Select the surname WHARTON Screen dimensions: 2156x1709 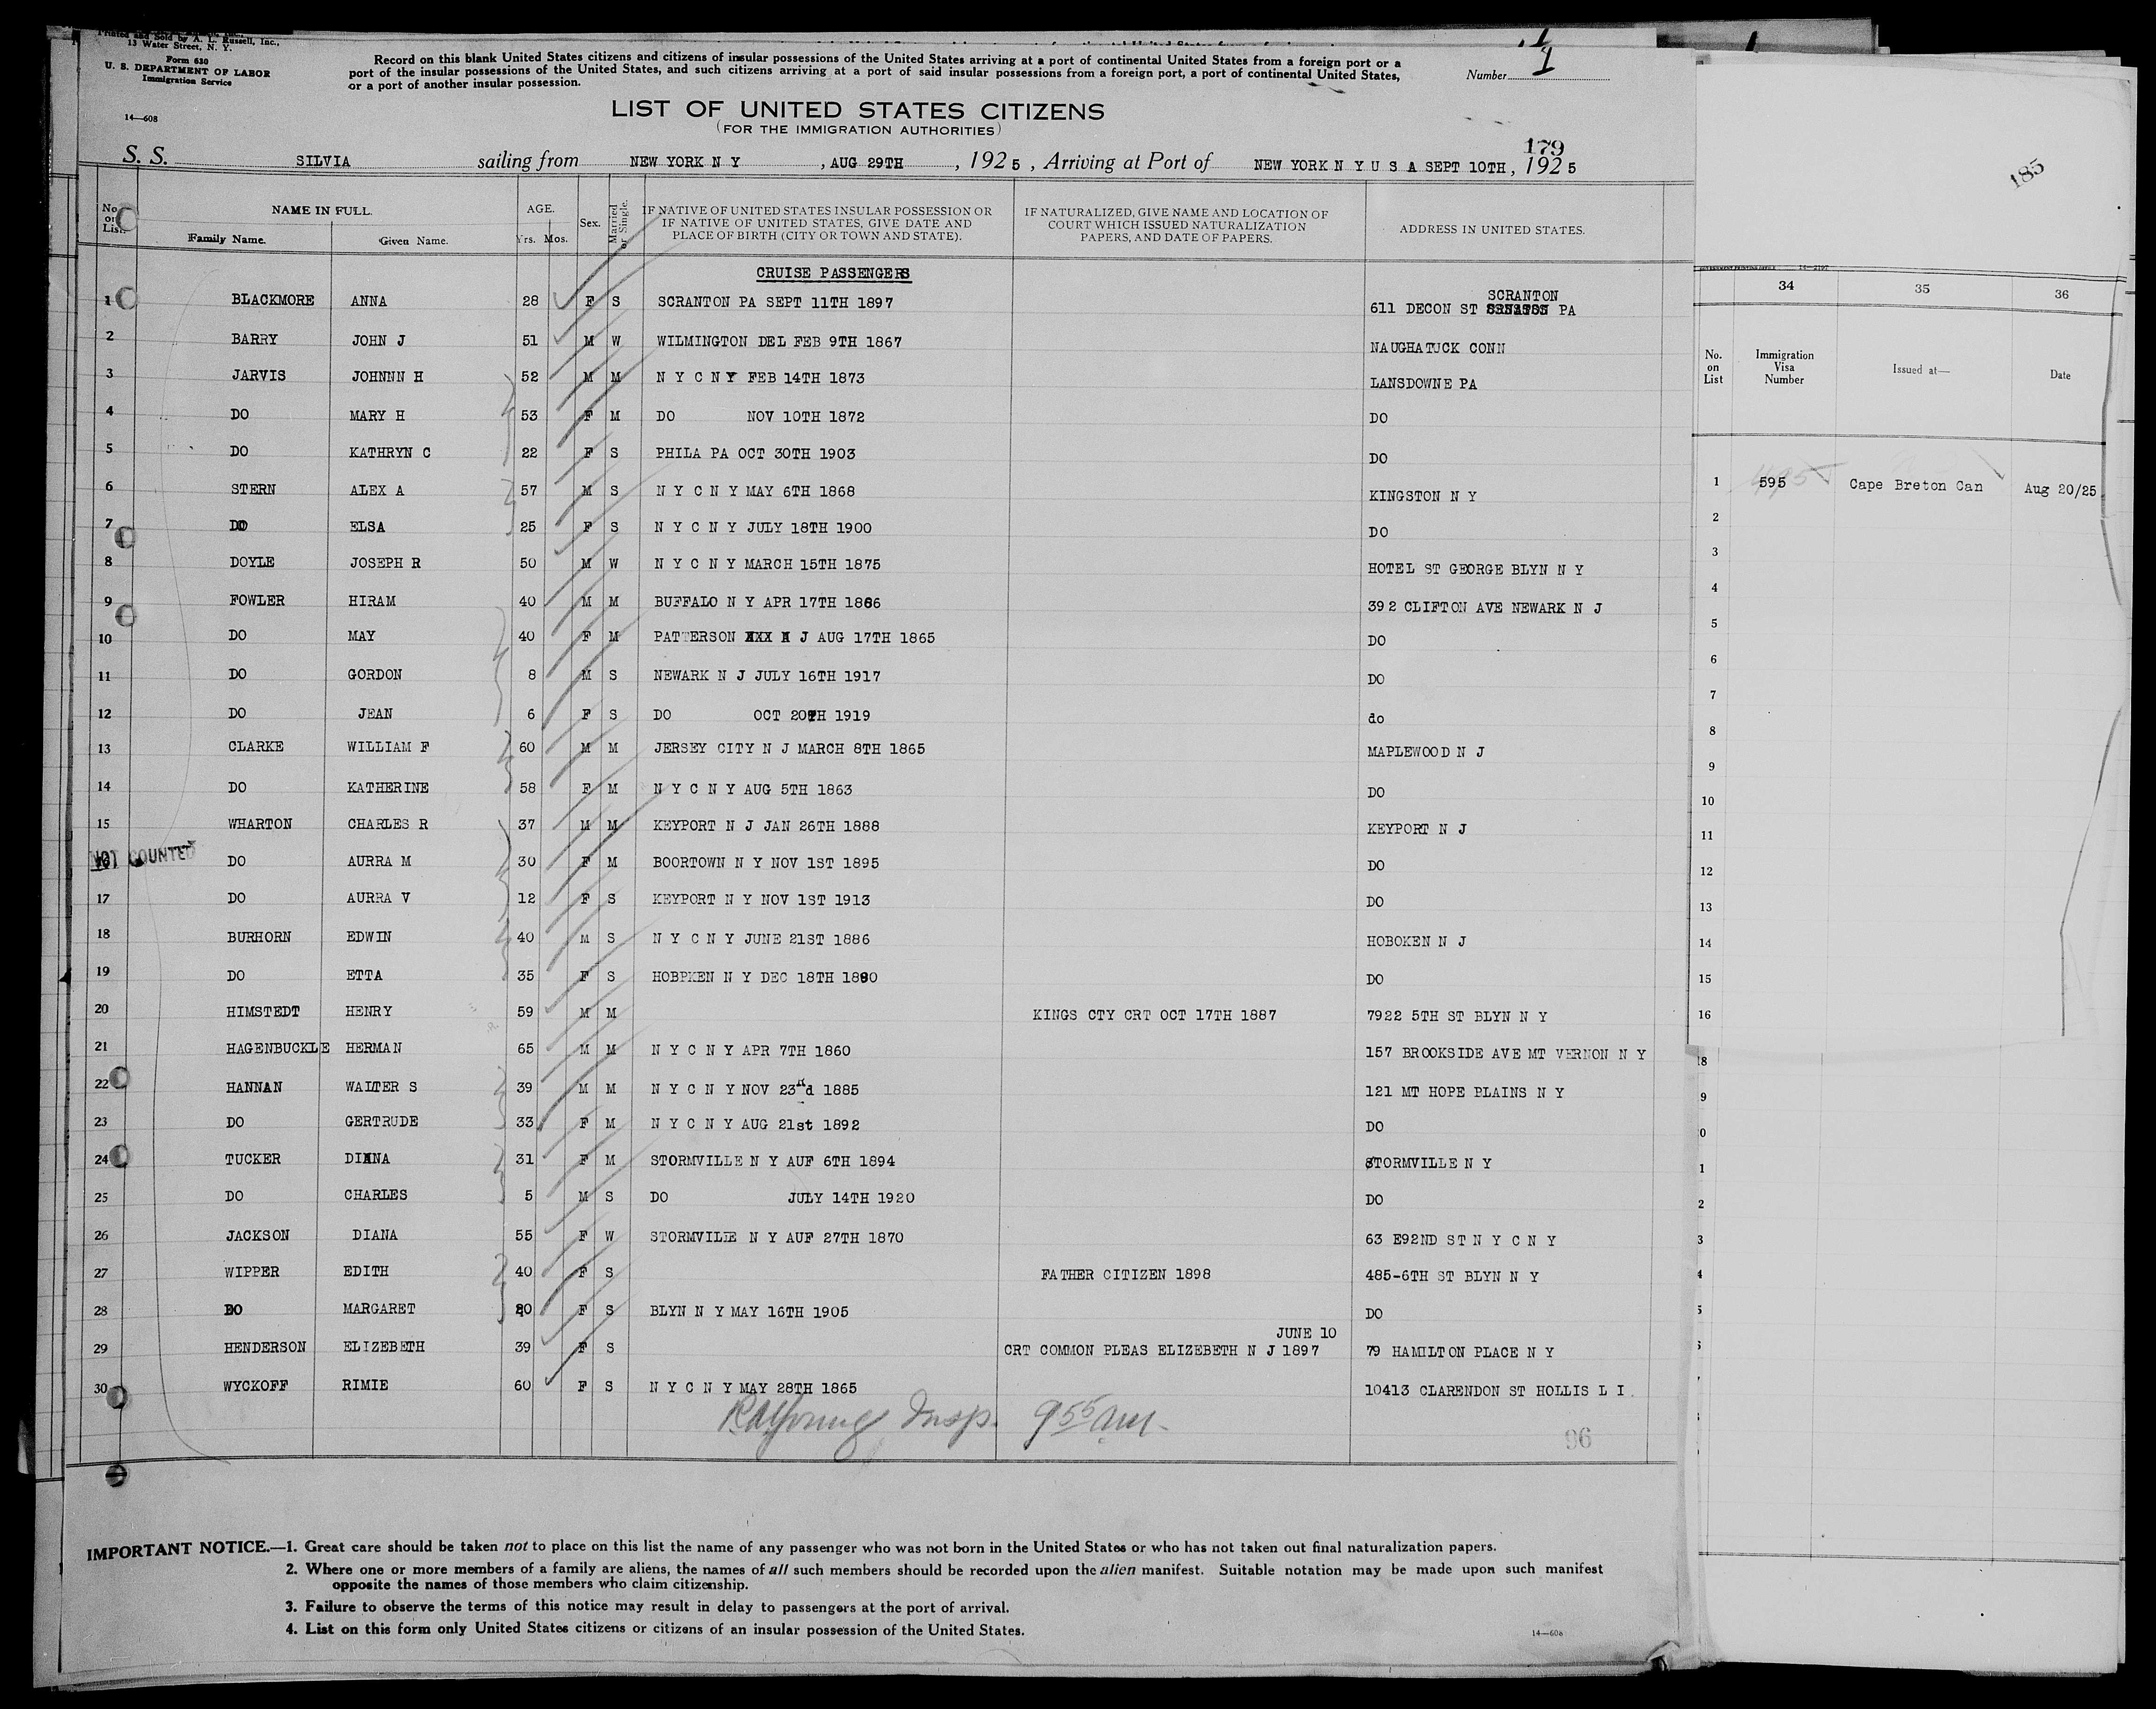tap(260, 825)
